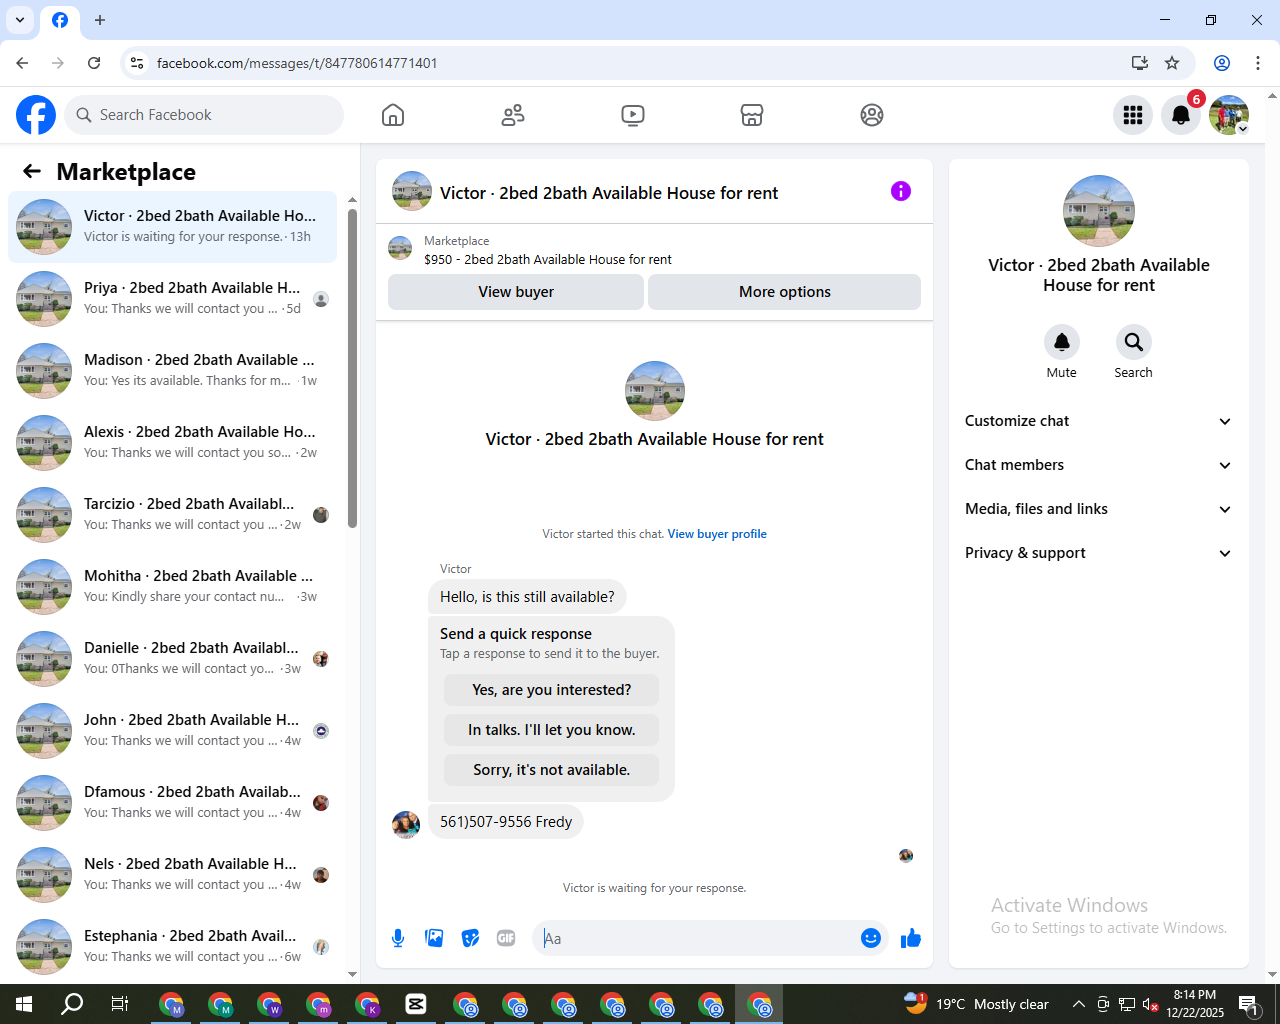
Task: Choose a sticker icon
Action: (x=470, y=938)
